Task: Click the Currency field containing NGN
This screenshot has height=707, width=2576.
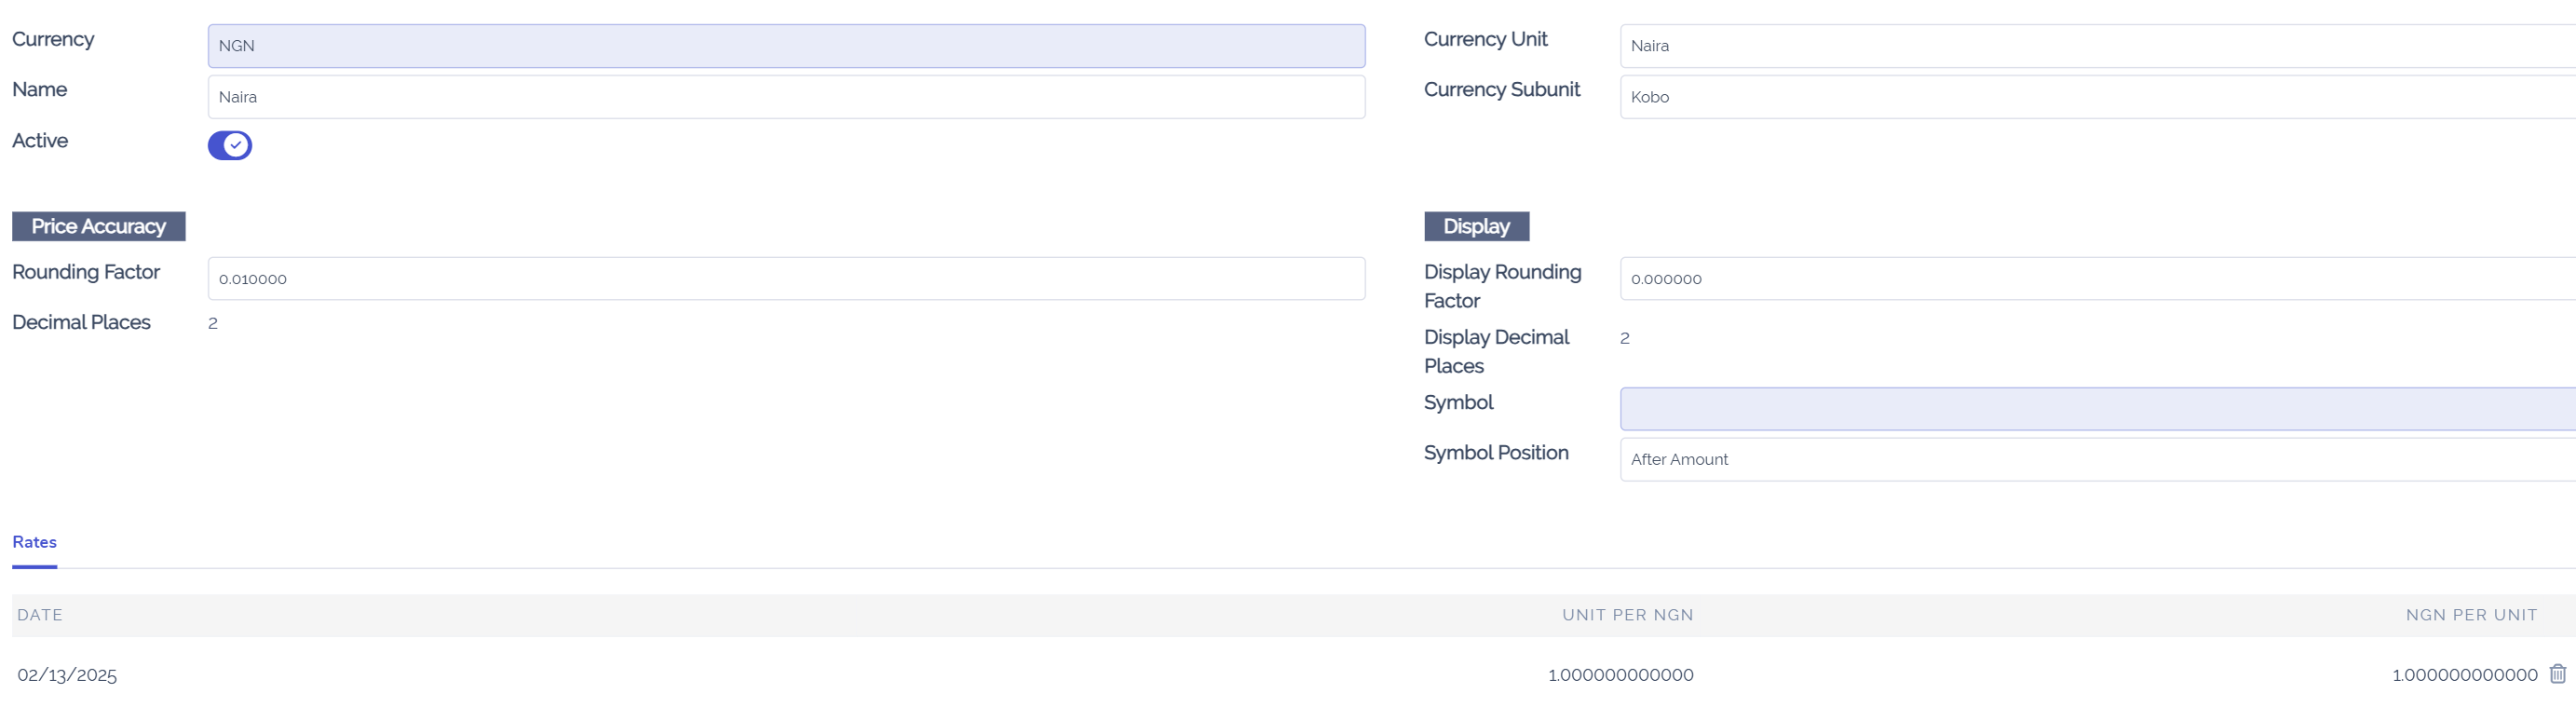Action: point(786,45)
